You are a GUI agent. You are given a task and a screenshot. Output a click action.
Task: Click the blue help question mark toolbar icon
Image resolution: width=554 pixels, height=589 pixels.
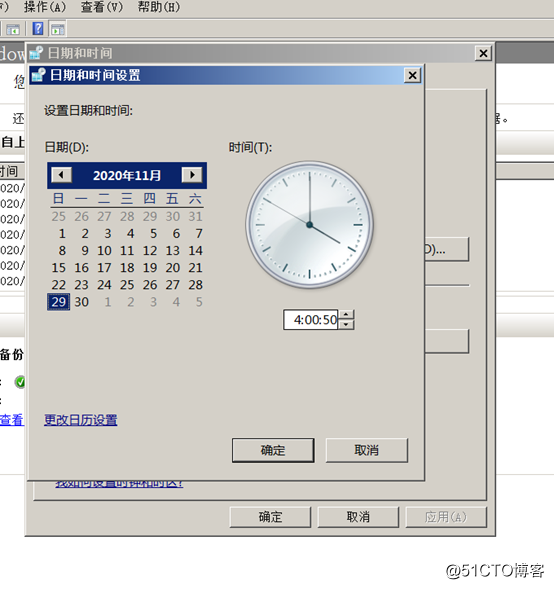(x=38, y=29)
